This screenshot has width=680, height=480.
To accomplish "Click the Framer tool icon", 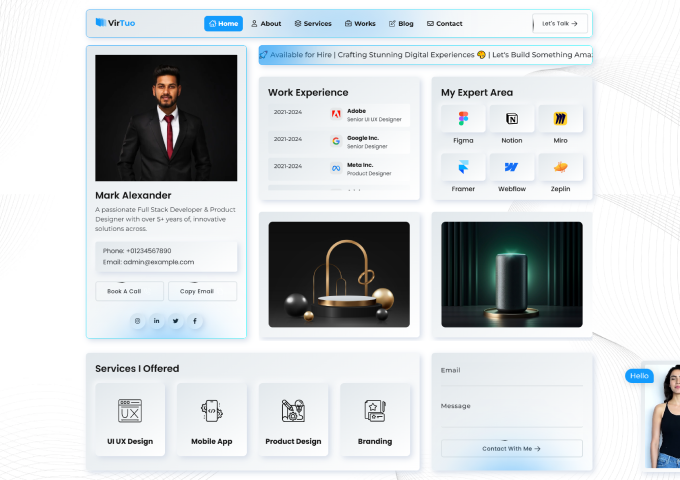I will [x=463, y=167].
